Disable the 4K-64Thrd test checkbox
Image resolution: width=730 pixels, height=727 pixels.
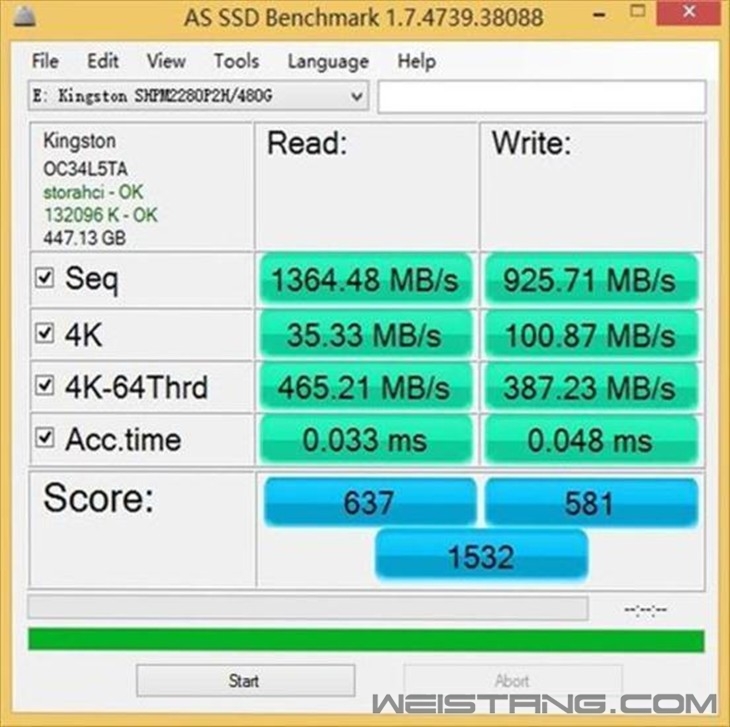pos(44,385)
